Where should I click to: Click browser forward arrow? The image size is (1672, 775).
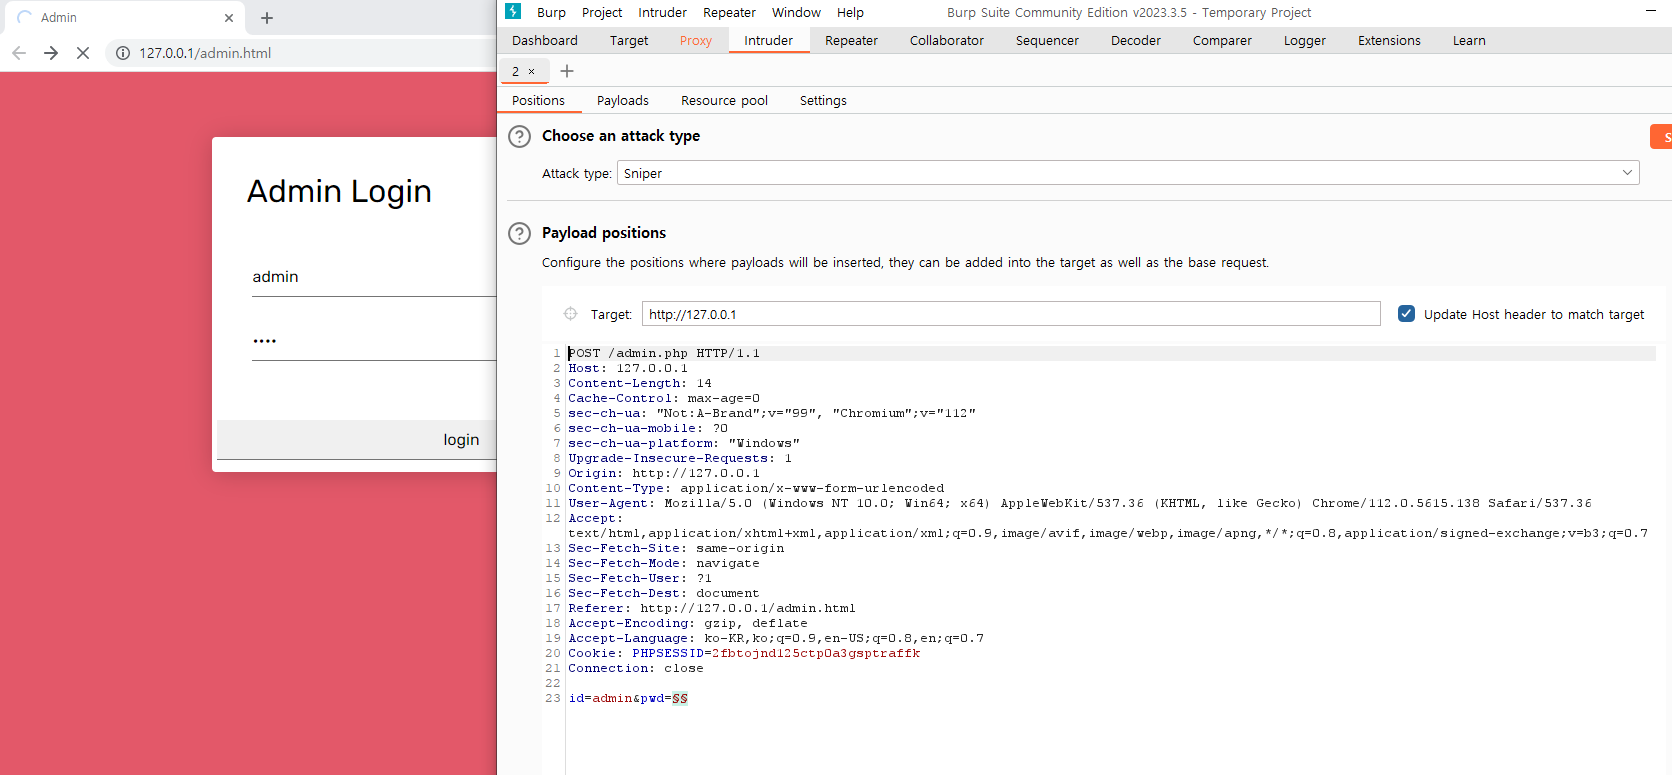(x=51, y=53)
